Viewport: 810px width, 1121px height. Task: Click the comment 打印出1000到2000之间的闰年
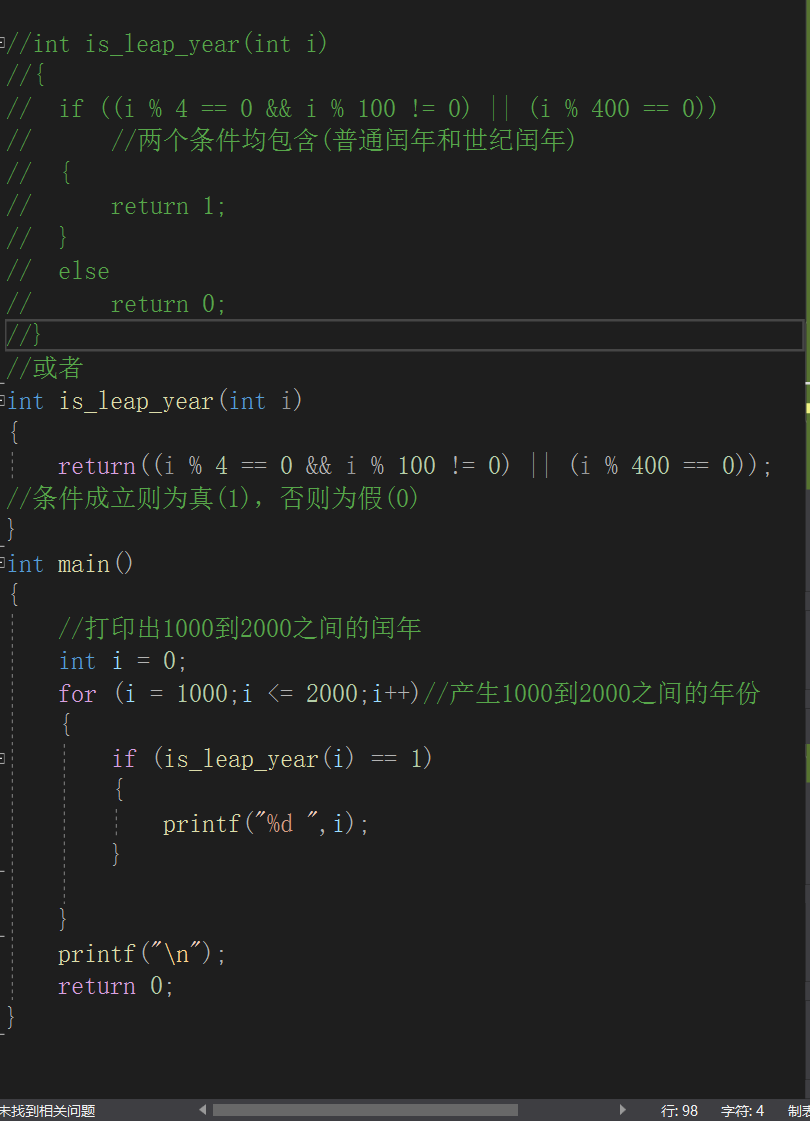[239, 628]
